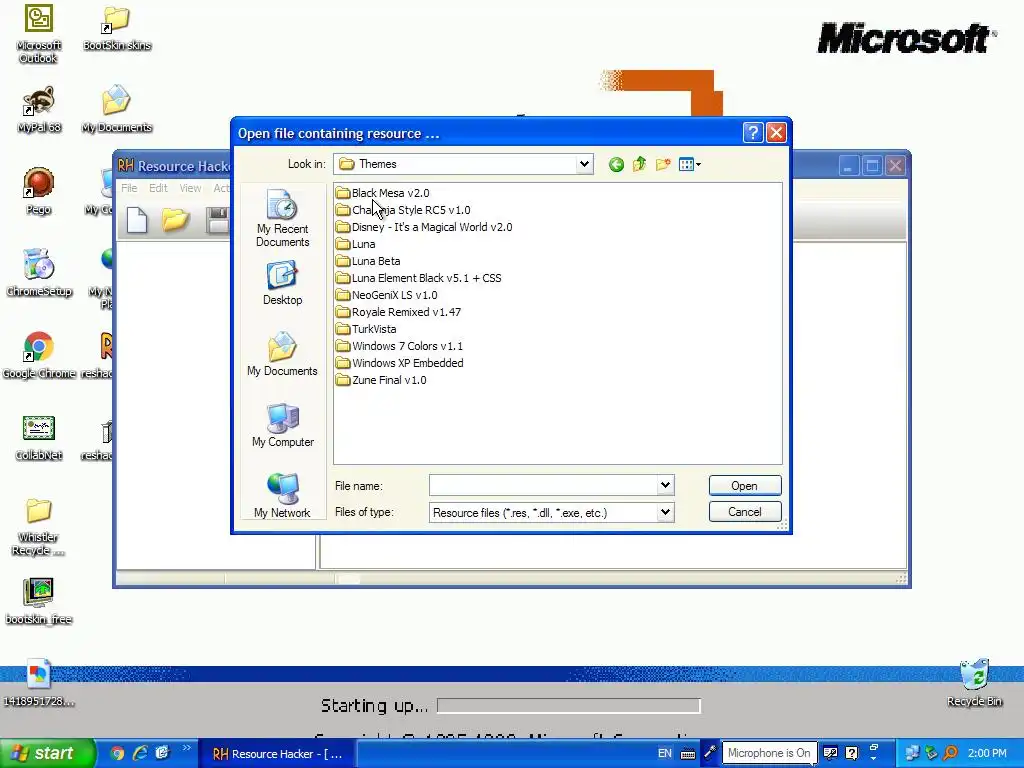Viewport: 1024px width, 768px height.
Task: Go back using the green back arrow
Action: tap(616, 165)
